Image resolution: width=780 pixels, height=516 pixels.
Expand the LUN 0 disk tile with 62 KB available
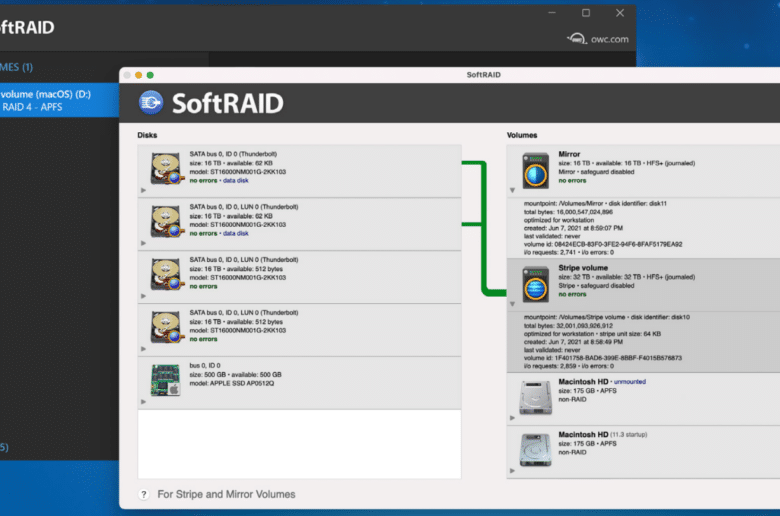[x=143, y=243]
